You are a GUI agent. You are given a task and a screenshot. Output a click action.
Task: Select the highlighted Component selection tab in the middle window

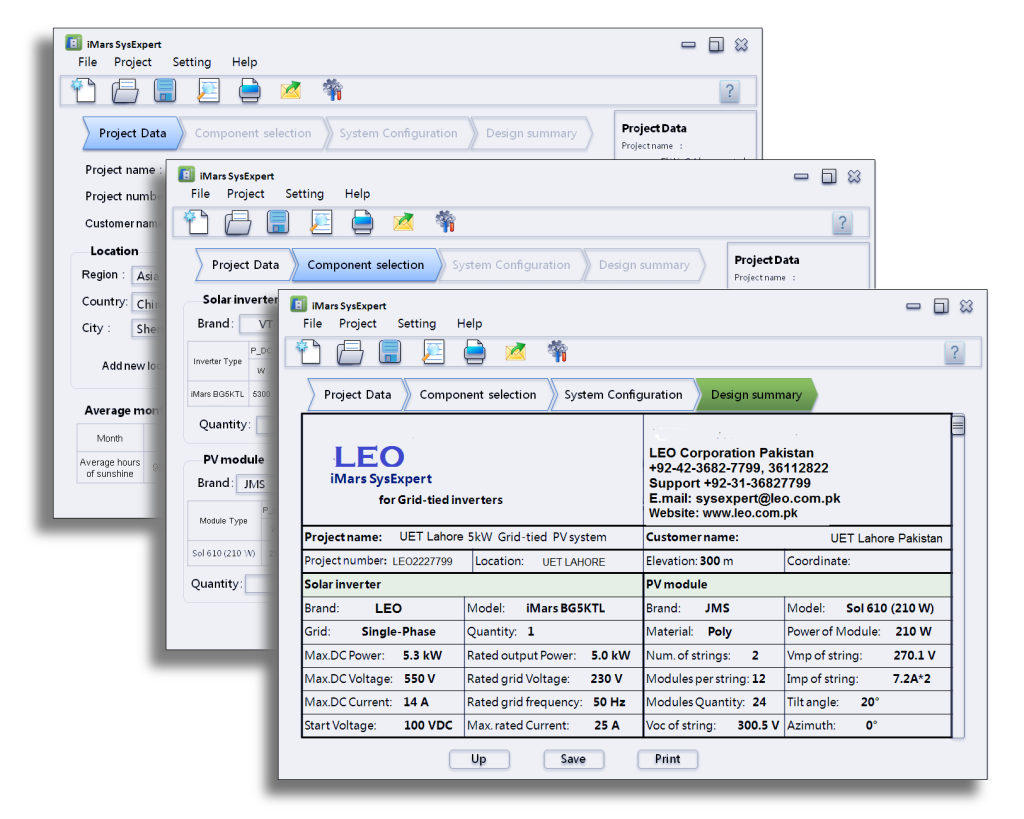[x=366, y=265]
